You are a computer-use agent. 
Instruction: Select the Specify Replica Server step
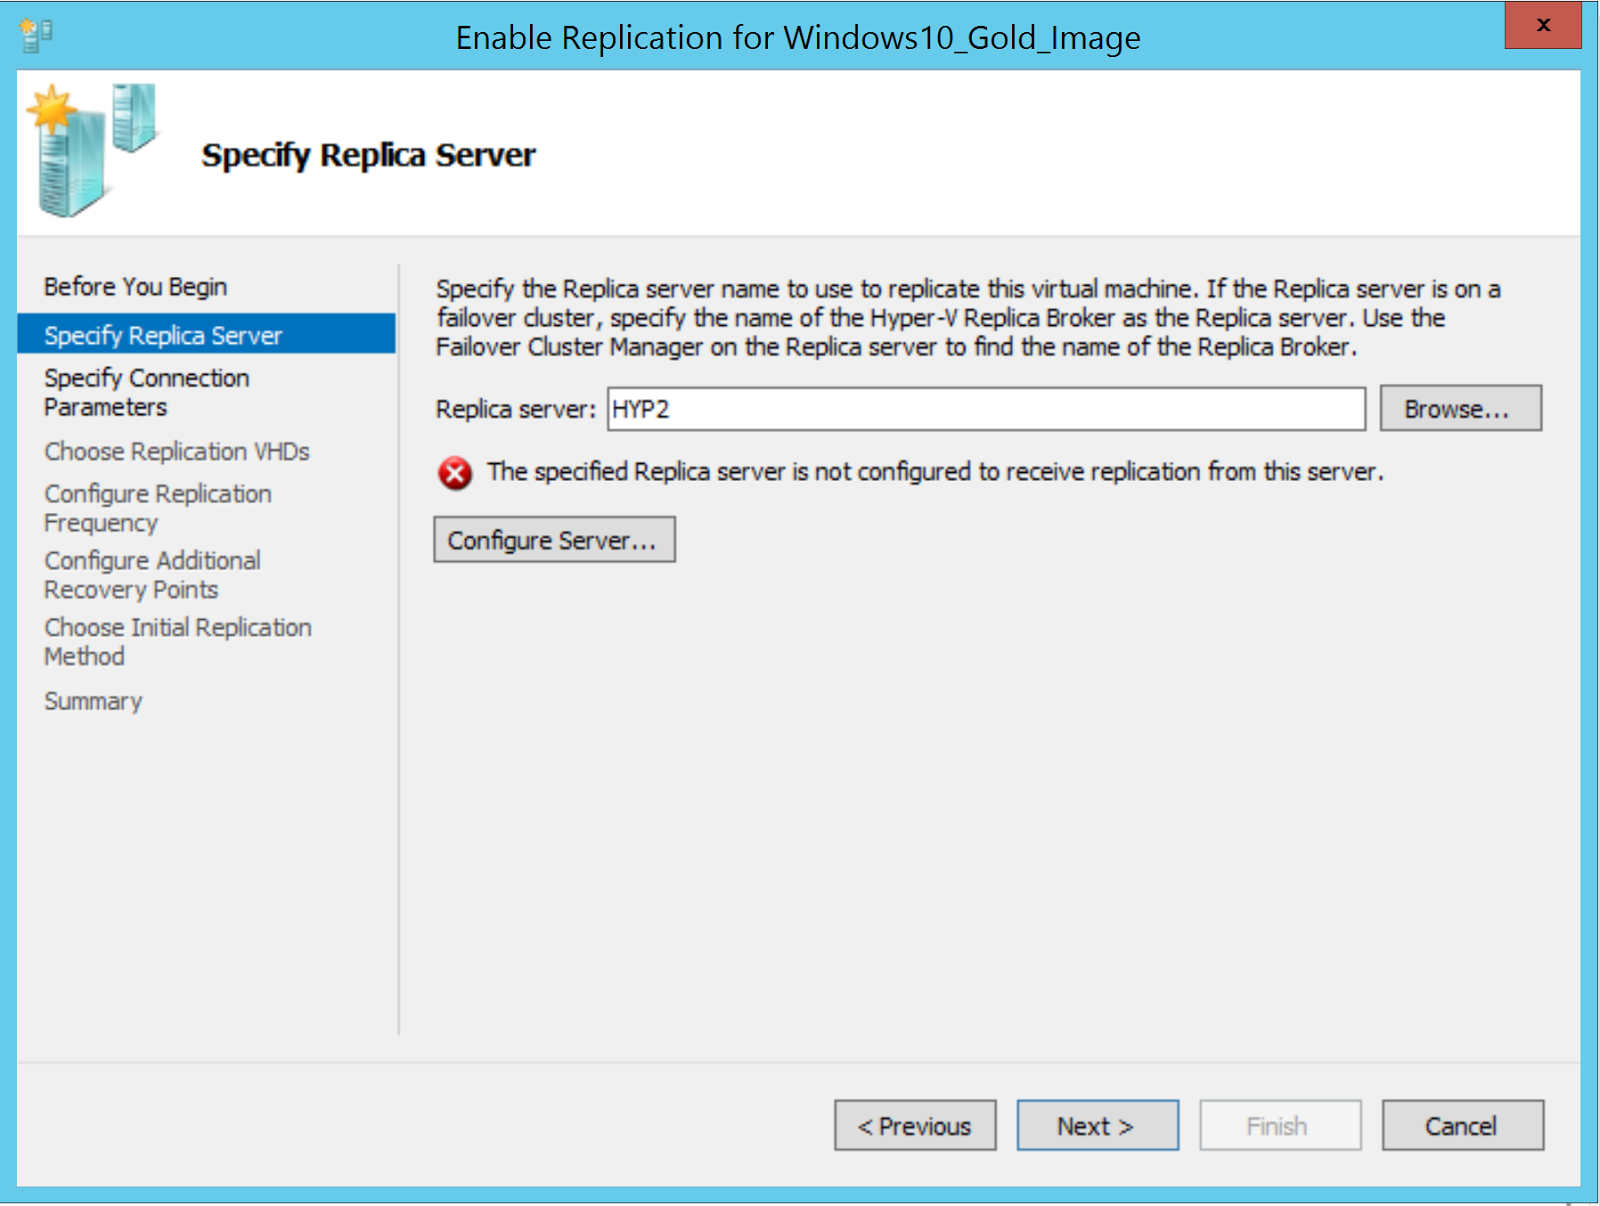206,334
